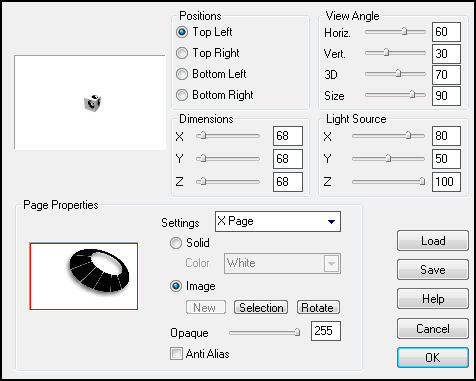Cancel the dialog
The image size is (476, 381).
point(433,329)
